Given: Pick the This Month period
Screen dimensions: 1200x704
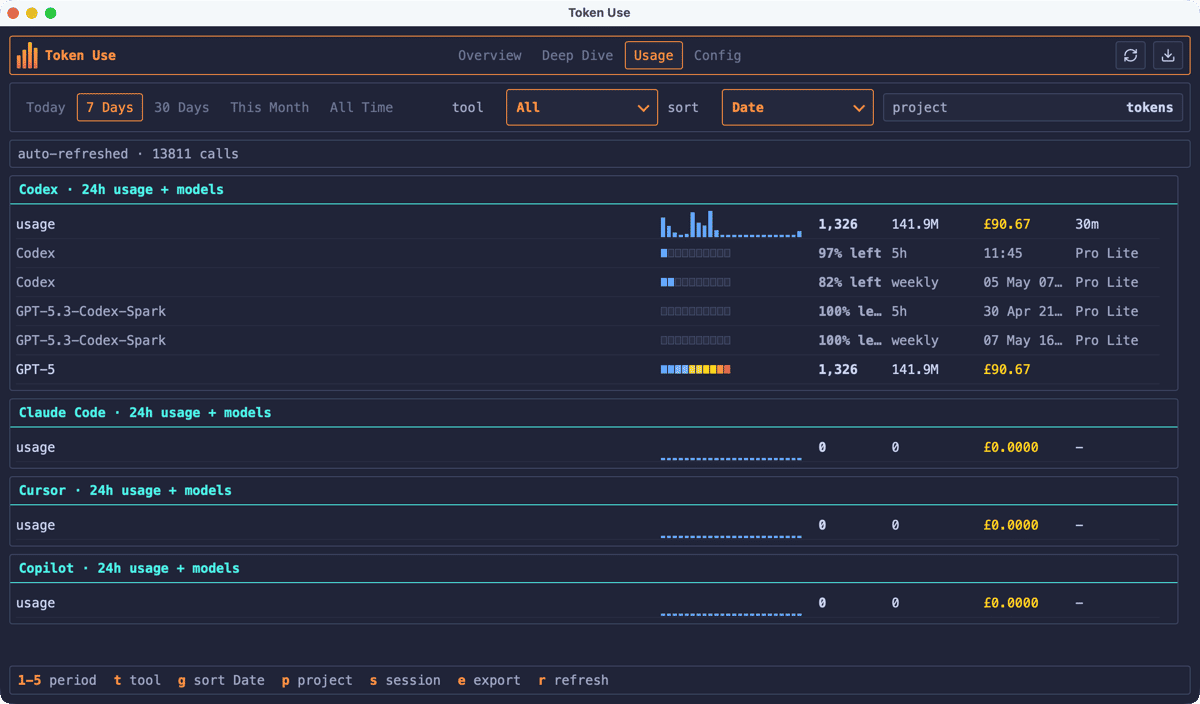Looking at the screenshot, I should (270, 107).
